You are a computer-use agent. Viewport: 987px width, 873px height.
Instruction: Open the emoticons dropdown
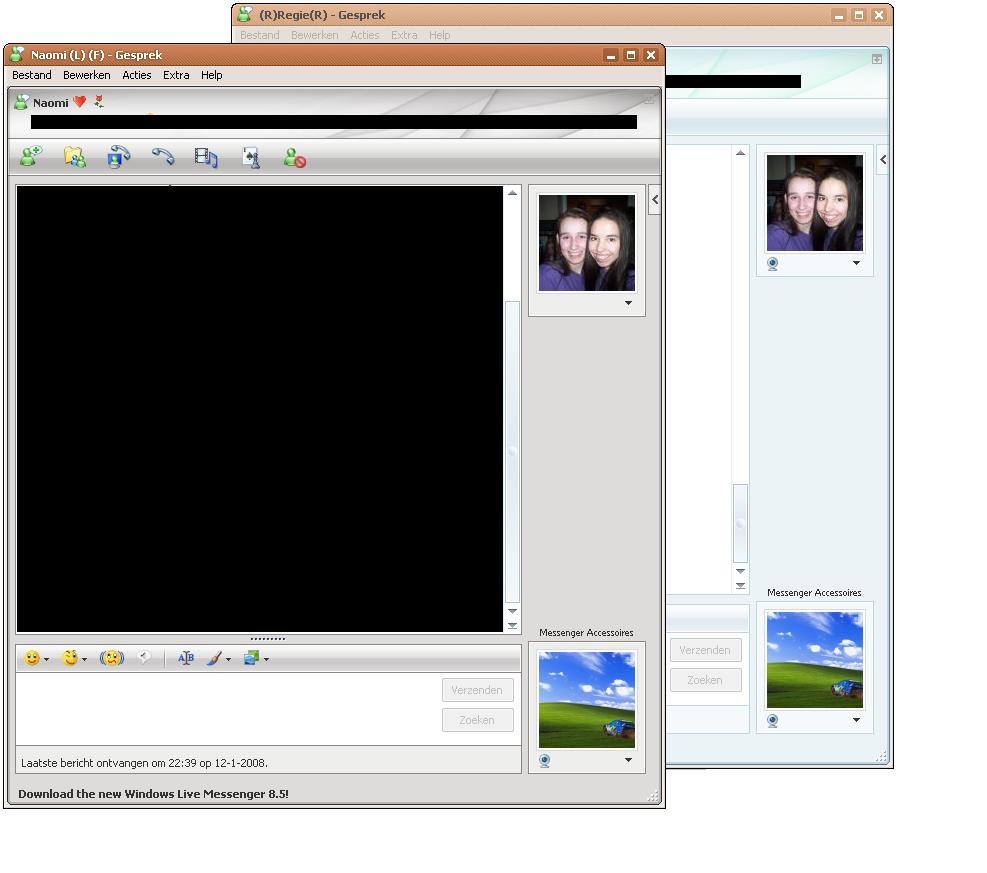click(37, 658)
